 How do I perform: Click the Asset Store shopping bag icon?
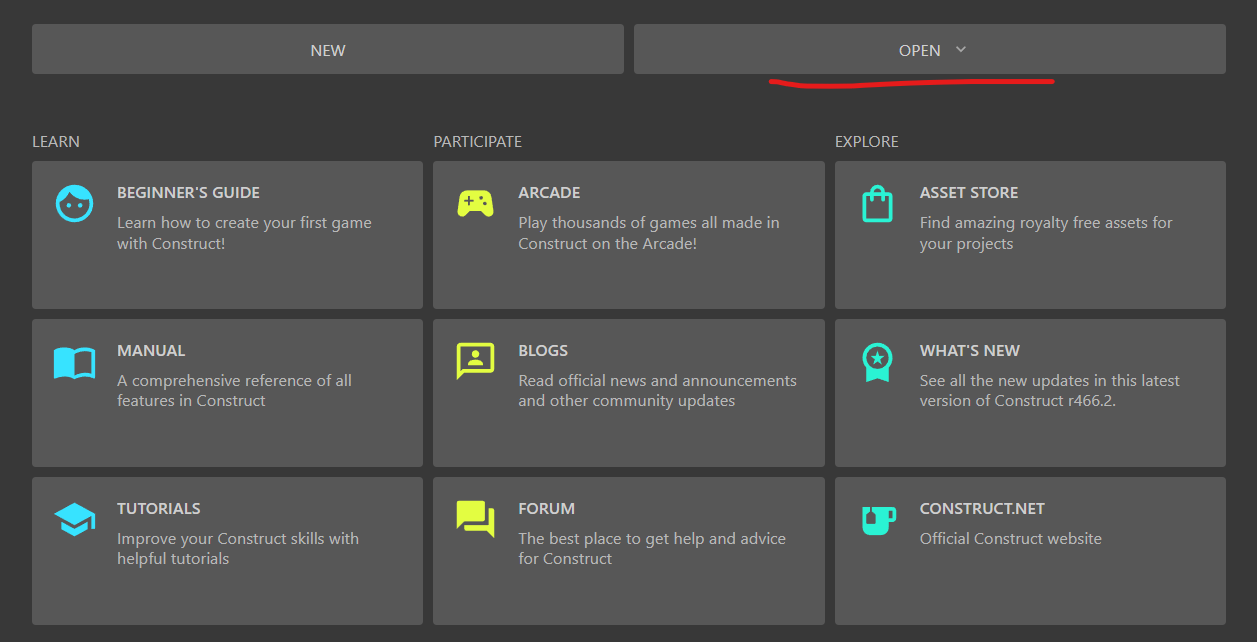[877, 204]
